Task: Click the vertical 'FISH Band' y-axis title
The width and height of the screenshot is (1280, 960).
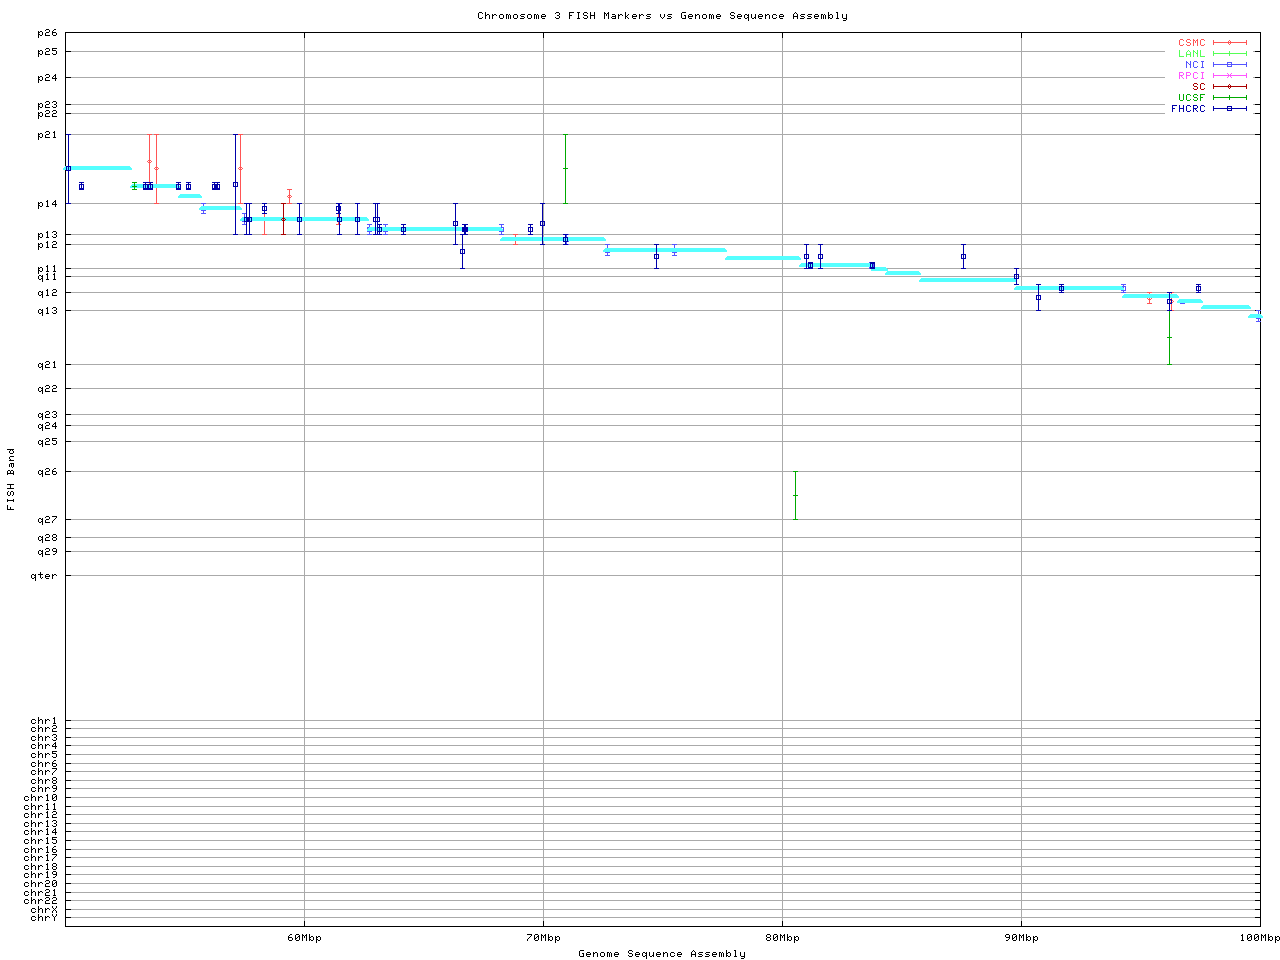Action: (12, 479)
